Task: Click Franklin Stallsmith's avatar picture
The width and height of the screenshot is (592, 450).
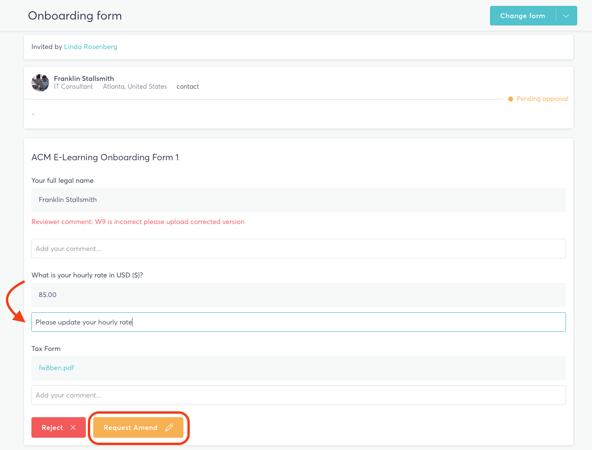Action: tap(40, 83)
